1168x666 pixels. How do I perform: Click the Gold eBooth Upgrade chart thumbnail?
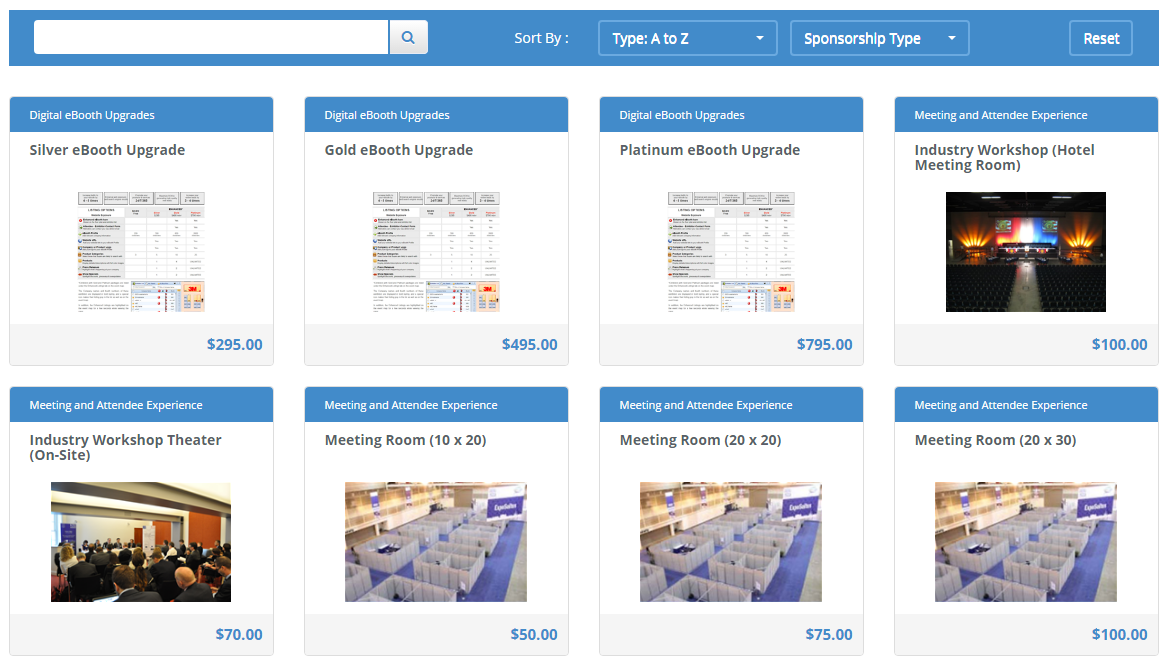coord(436,252)
